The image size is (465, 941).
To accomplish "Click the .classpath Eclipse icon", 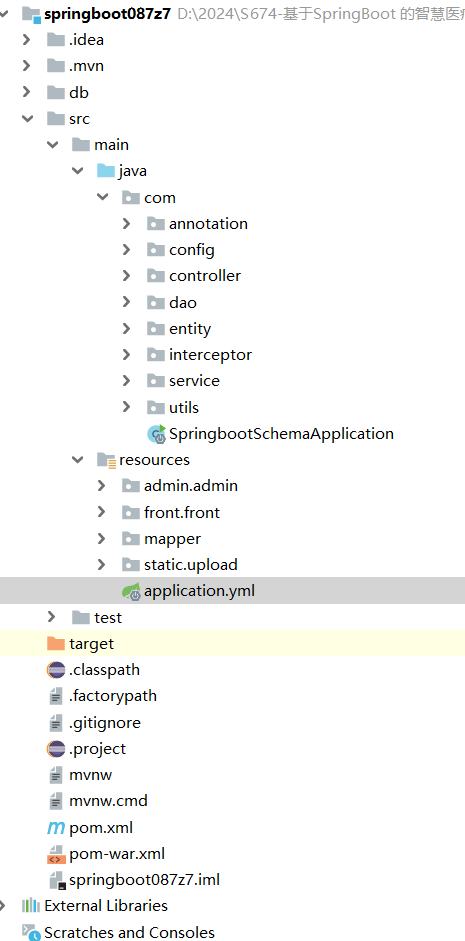I will [x=56, y=670].
